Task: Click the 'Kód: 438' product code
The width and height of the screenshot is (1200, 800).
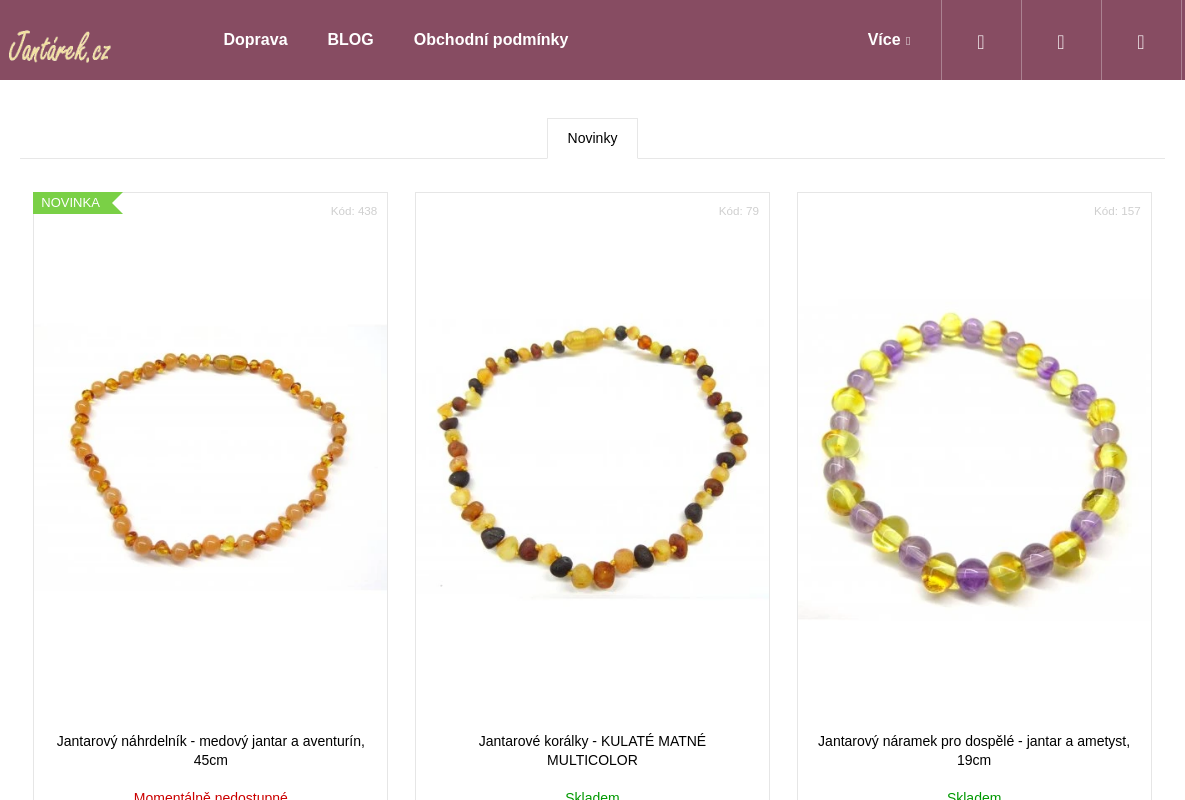Action: tap(354, 211)
